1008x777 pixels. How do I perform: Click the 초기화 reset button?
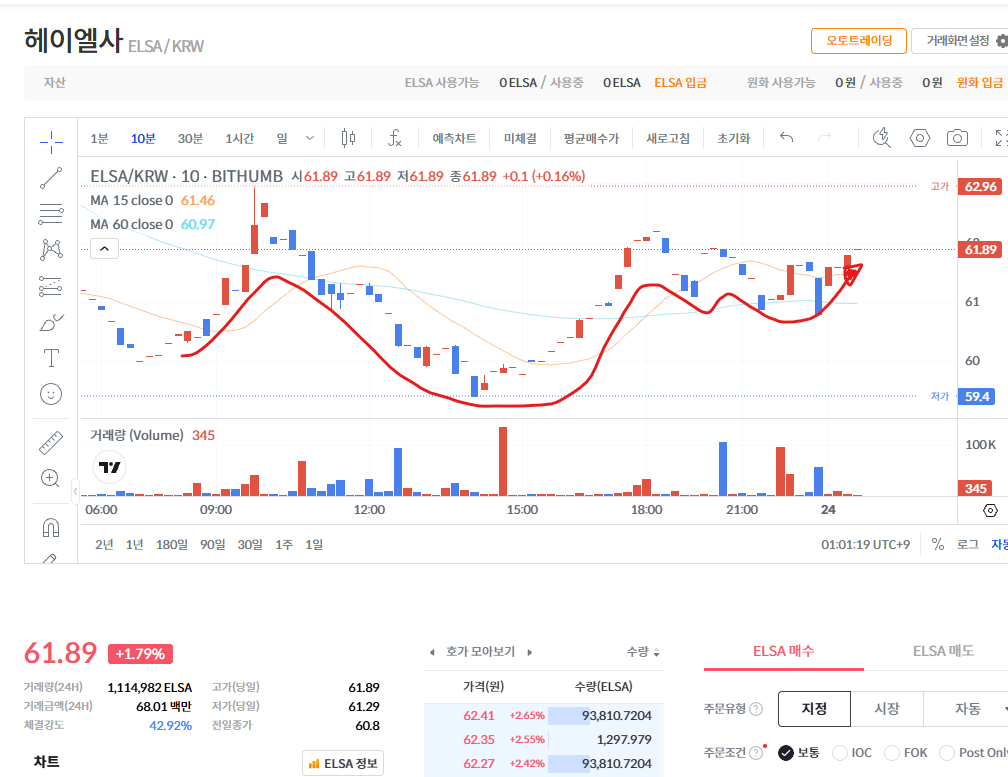734,138
